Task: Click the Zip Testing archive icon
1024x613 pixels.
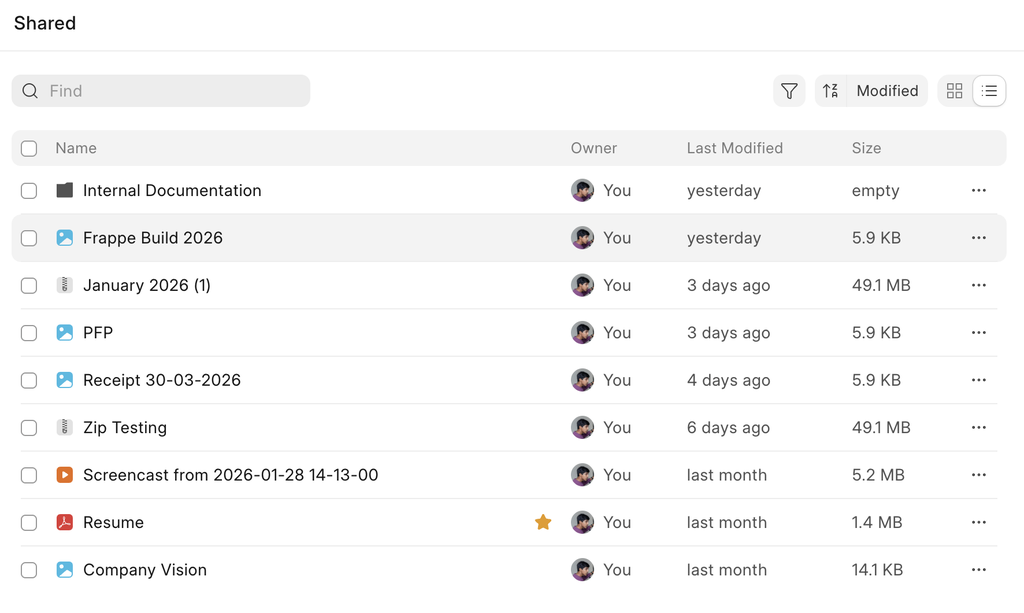Action: (65, 427)
